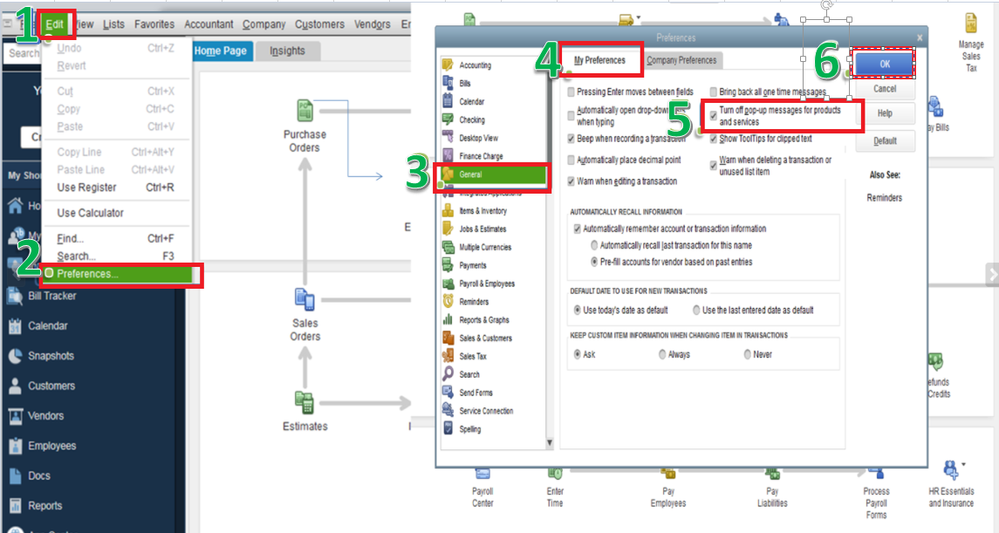Select Use the last entered date as default
This screenshot has width=999, height=533.
(x=696, y=310)
